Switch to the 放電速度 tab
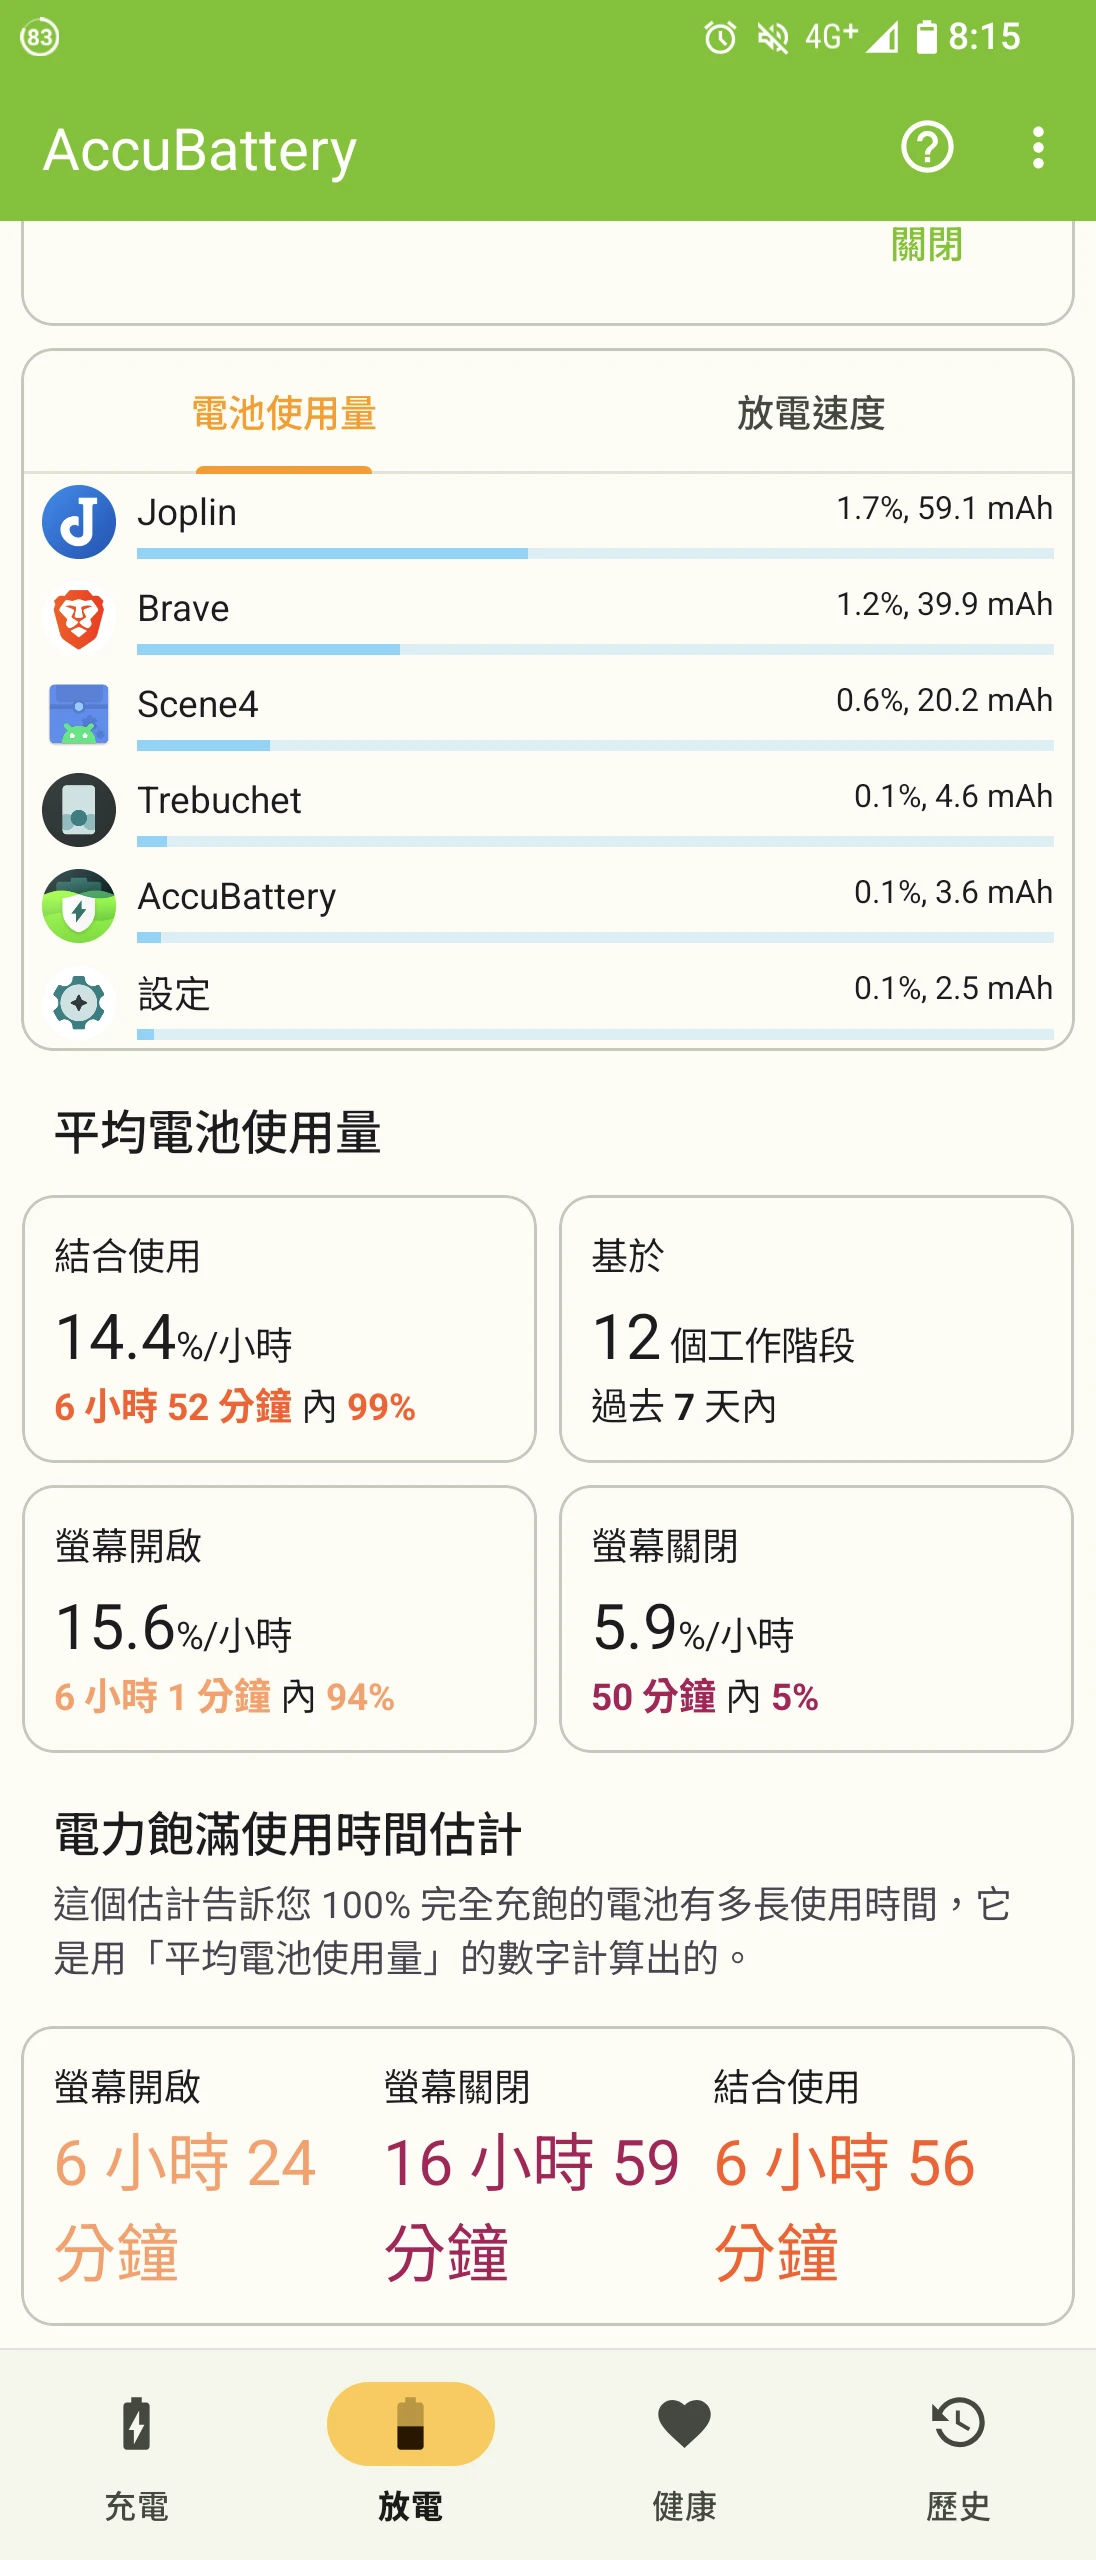This screenshot has height=2560, width=1096. click(x=811, y=413)
